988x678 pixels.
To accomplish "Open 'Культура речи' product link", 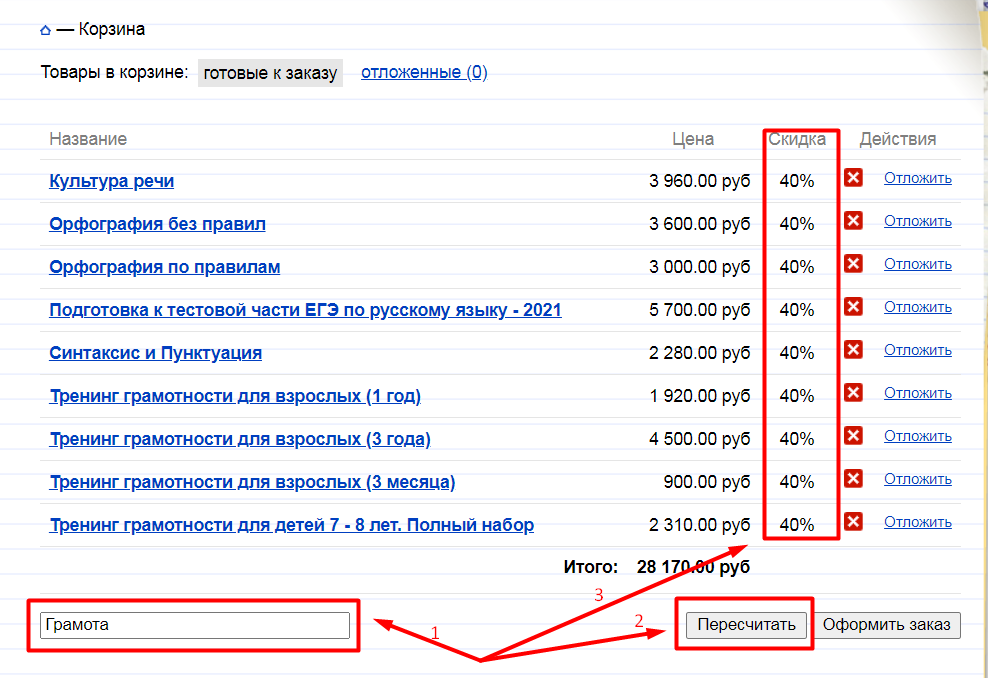I will tap(112, 181).
